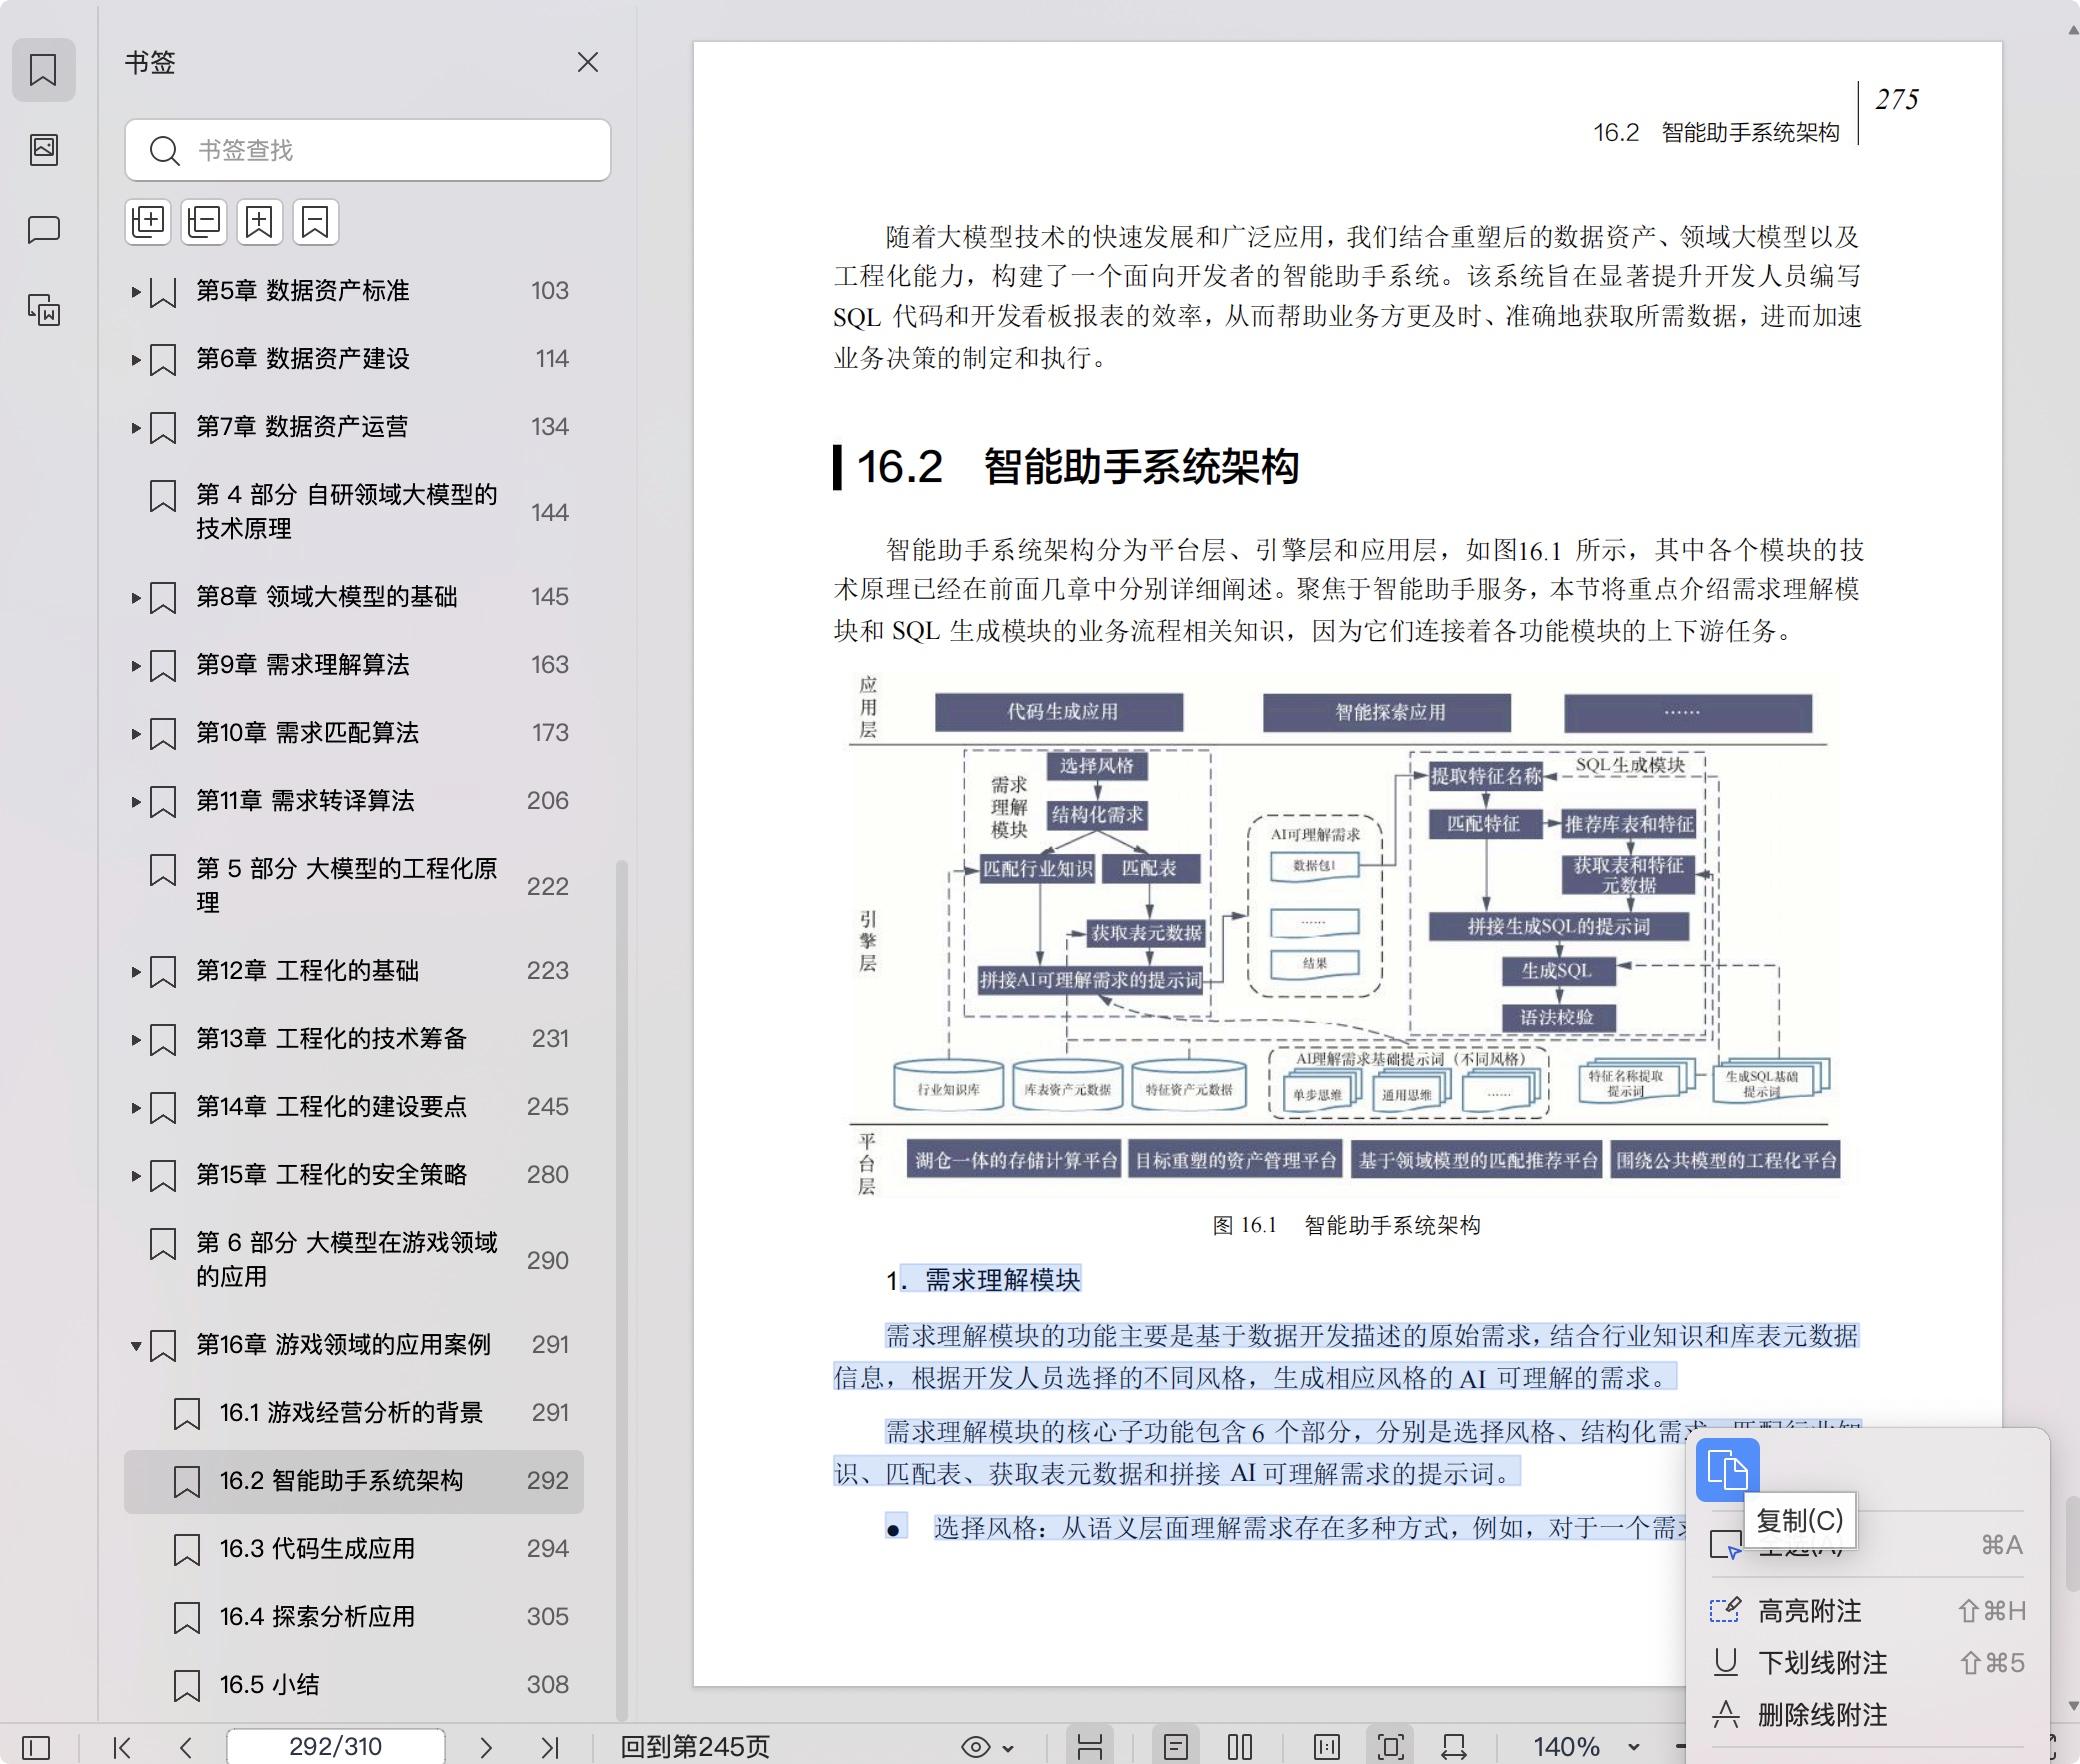Expand the 第5章 数据资产标准 bookmark
This screenshot has width=2080, height=1764.
(x=137, y=291)
